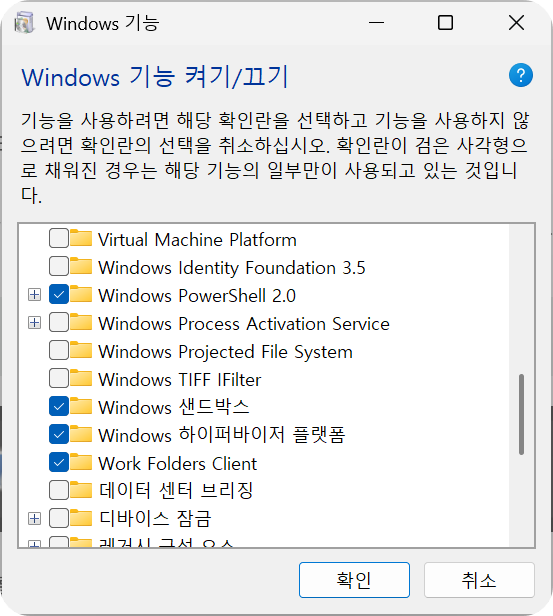Click the folder icon beside Work Folders Client
The image size is (553, 616).
[x=81, y=462]
